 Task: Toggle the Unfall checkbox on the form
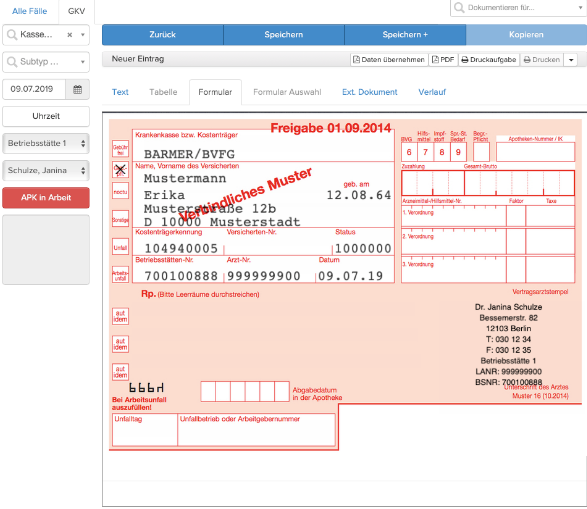(x=120, y=247)
